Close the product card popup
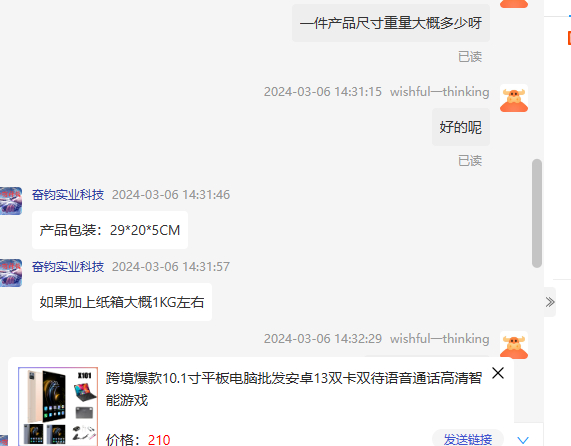 pos(498,373)
